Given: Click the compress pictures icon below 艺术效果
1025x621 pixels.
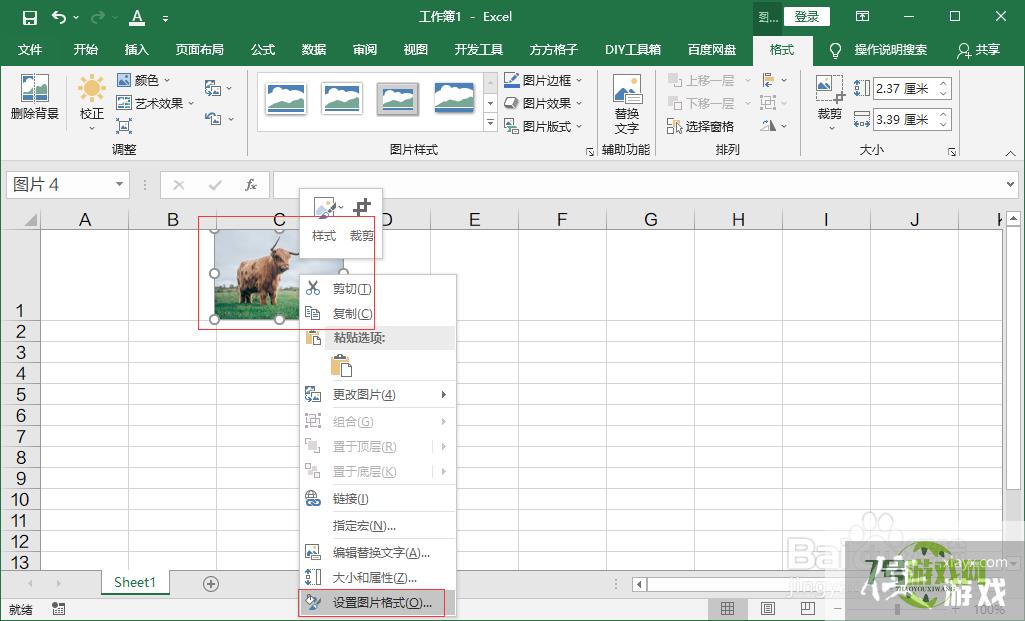Looking at the screenshot, I should [124, 126].
